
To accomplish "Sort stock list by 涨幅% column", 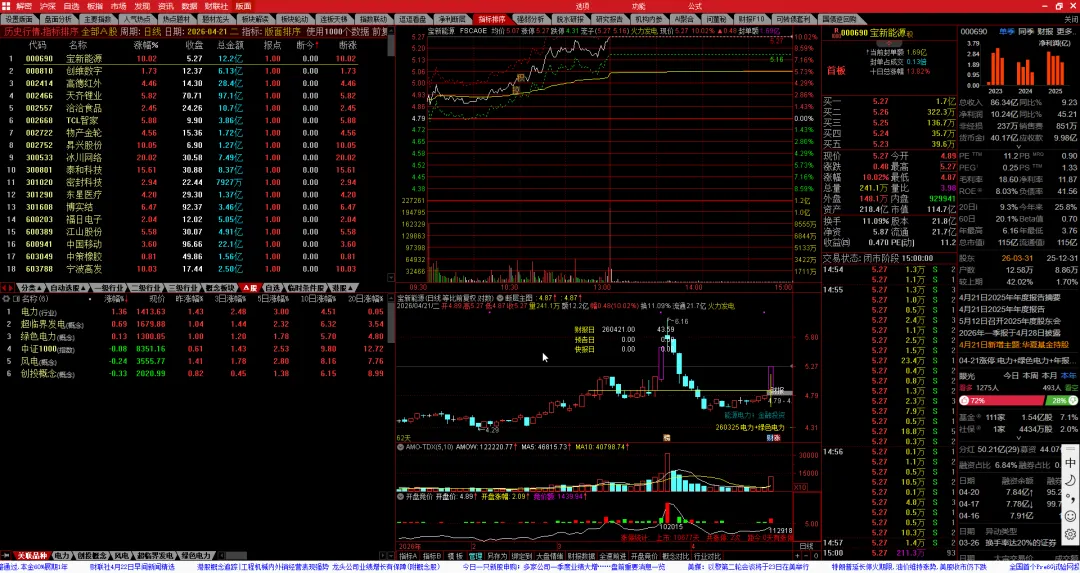I will click(146, 45).
